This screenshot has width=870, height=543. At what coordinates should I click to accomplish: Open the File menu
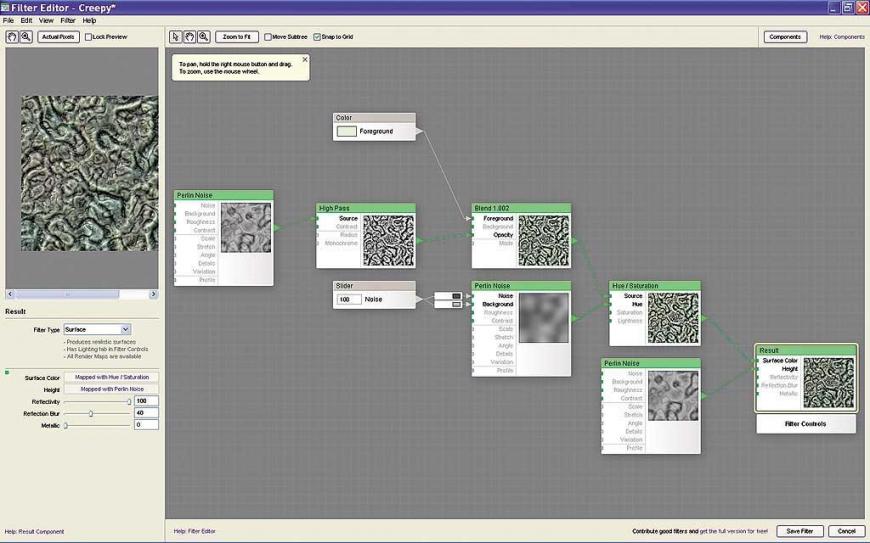[x=8, y=21]
